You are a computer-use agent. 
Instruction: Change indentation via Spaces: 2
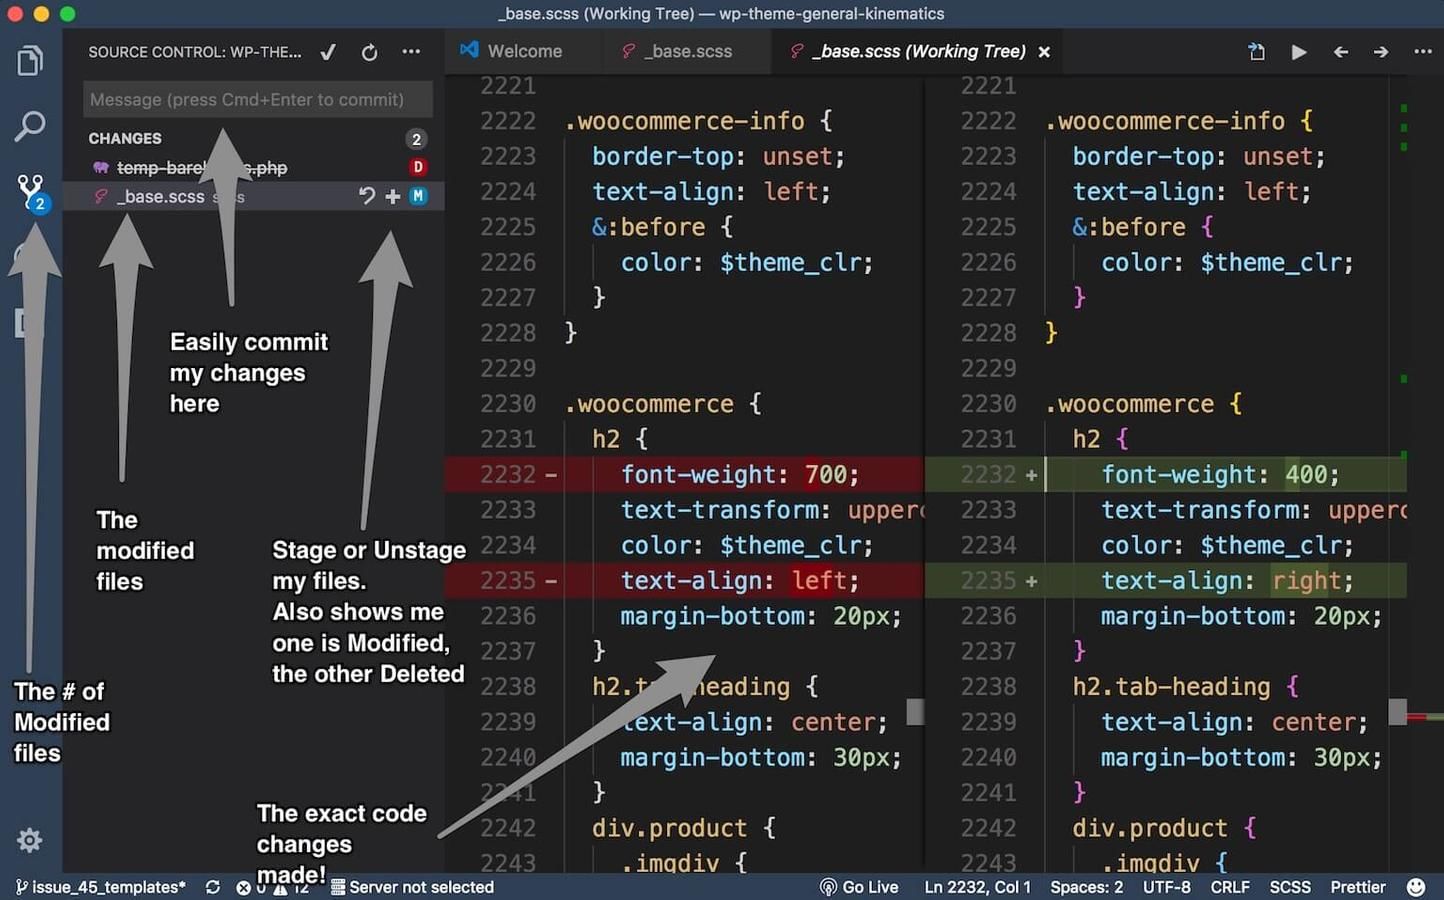(x=1086, y=887)
